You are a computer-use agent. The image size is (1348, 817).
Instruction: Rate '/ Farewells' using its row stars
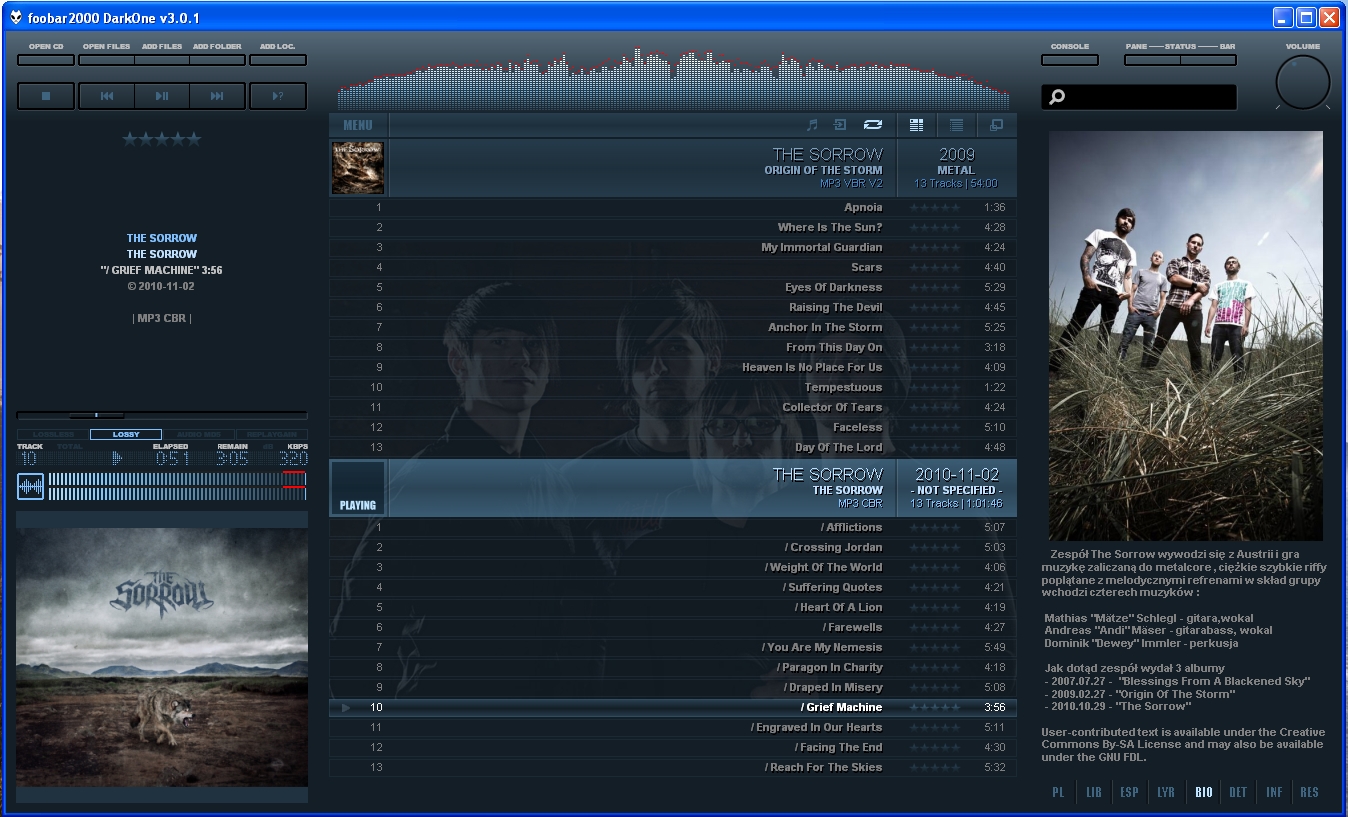(934, 627)
